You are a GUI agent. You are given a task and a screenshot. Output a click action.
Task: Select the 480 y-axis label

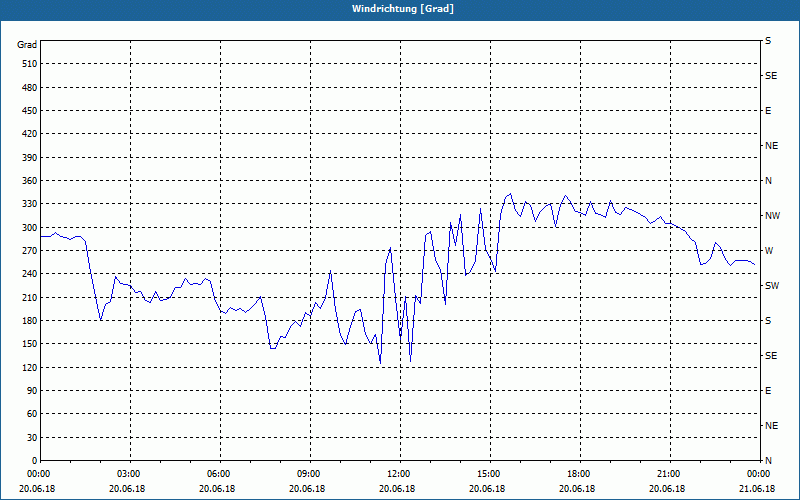pyautogui.click(x=30, y=88)
